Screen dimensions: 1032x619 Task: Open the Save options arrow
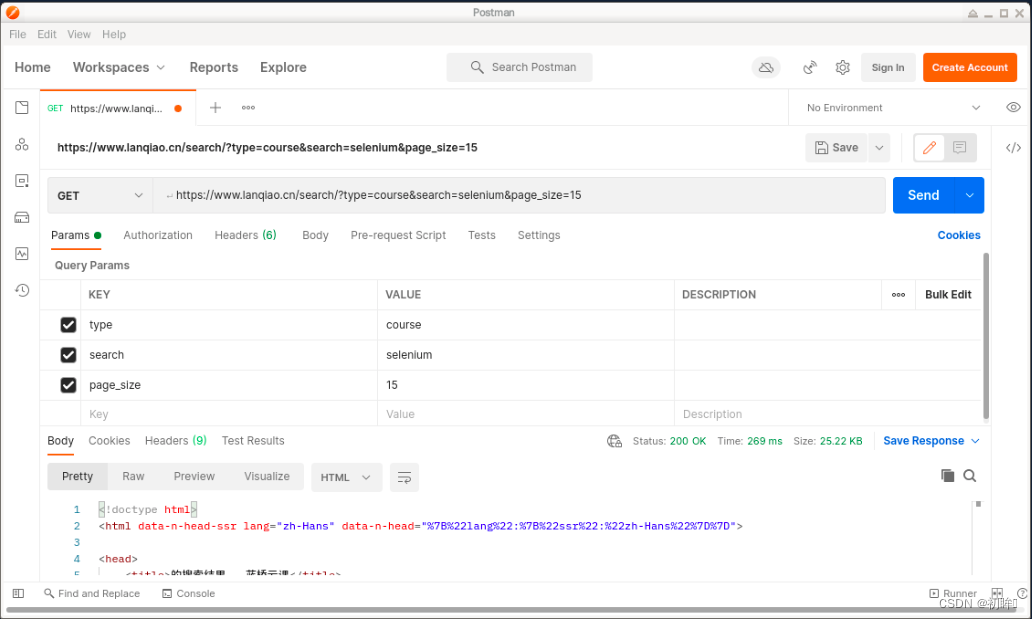[879, 148]
